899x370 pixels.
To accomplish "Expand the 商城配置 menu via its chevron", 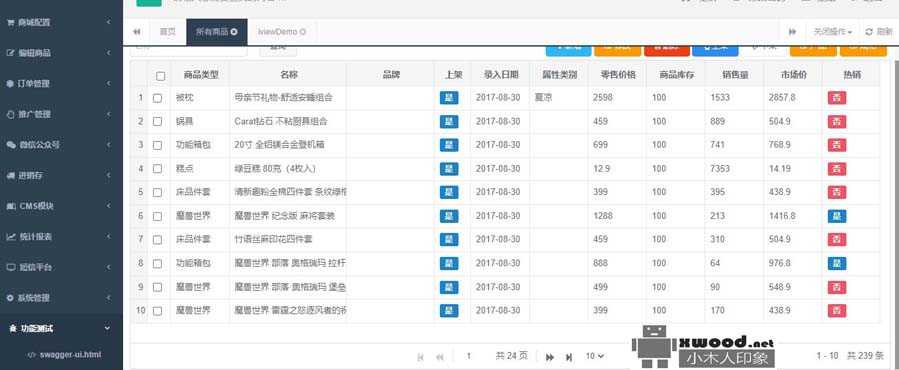I will click(108, 22).
